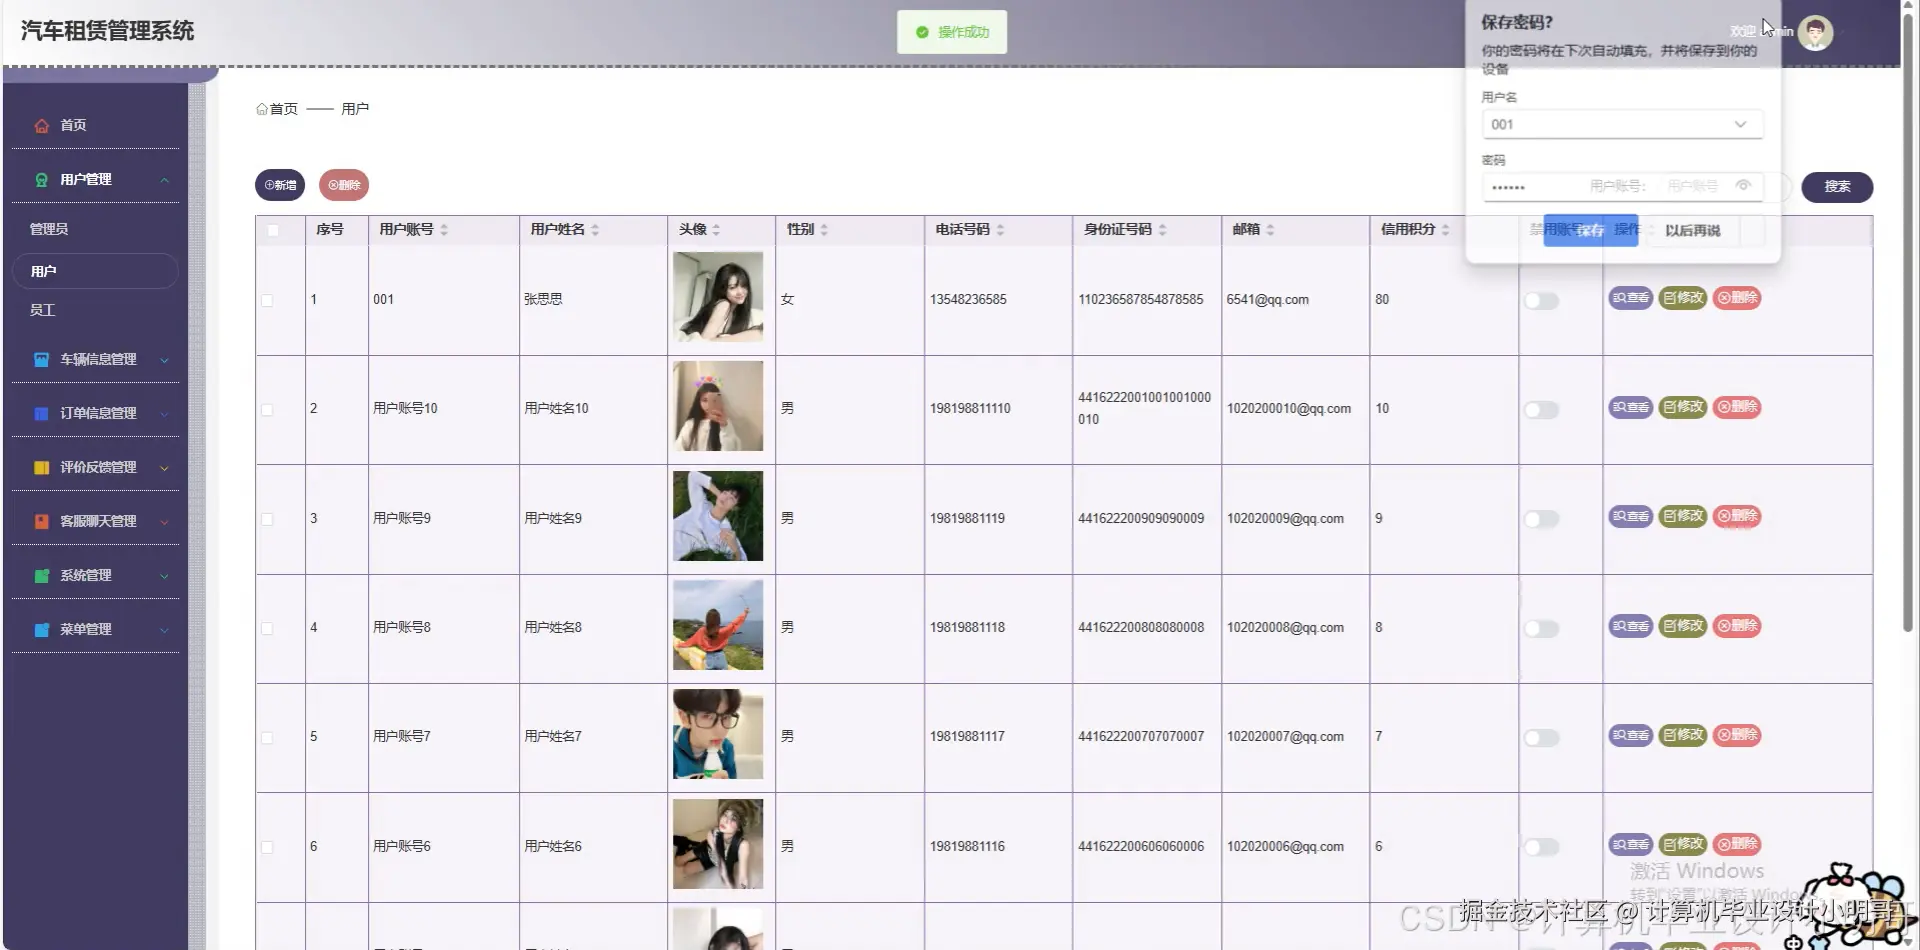Click the home icon in the sidebar

(x=41, y=125)
